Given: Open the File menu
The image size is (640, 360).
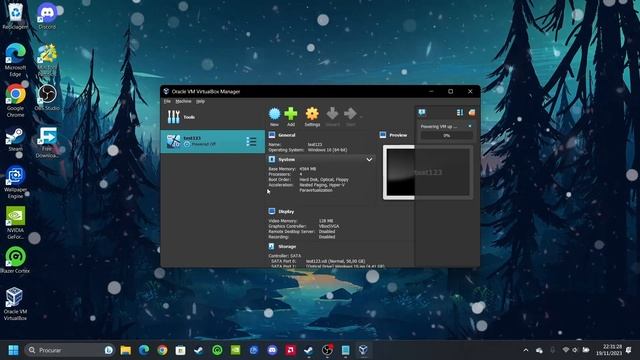Looking at the screenshot, I should (x=167, y=101).
